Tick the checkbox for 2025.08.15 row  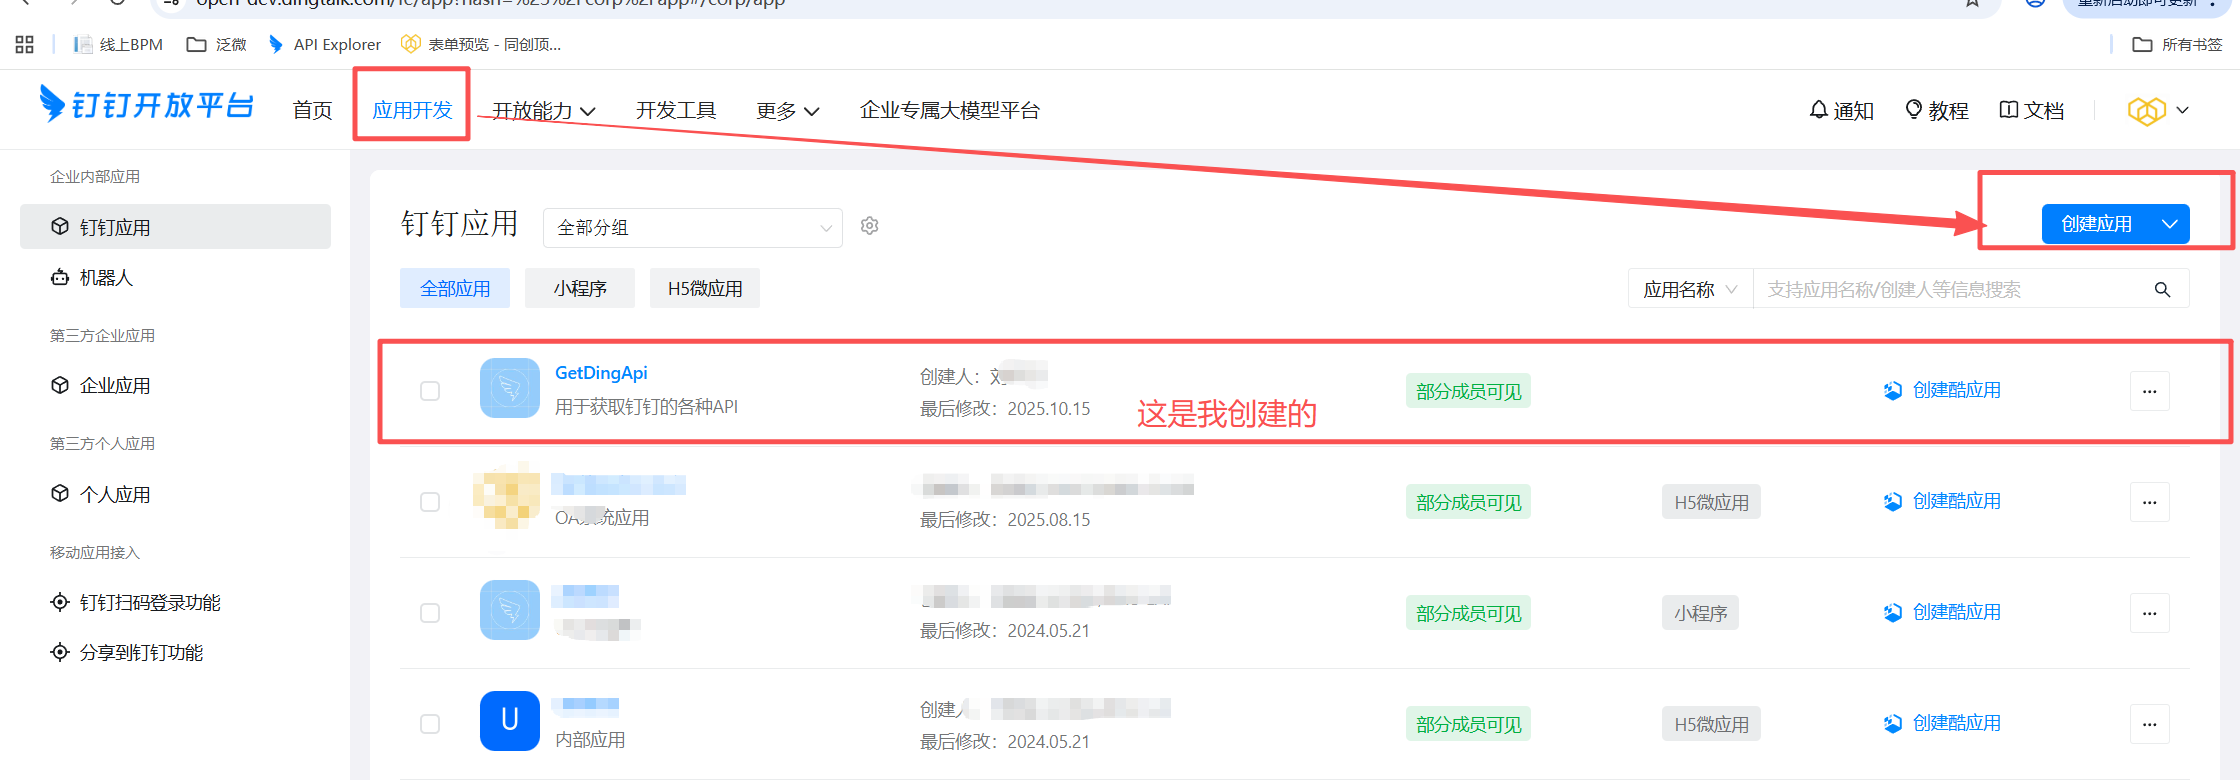[x=430, y=502]
